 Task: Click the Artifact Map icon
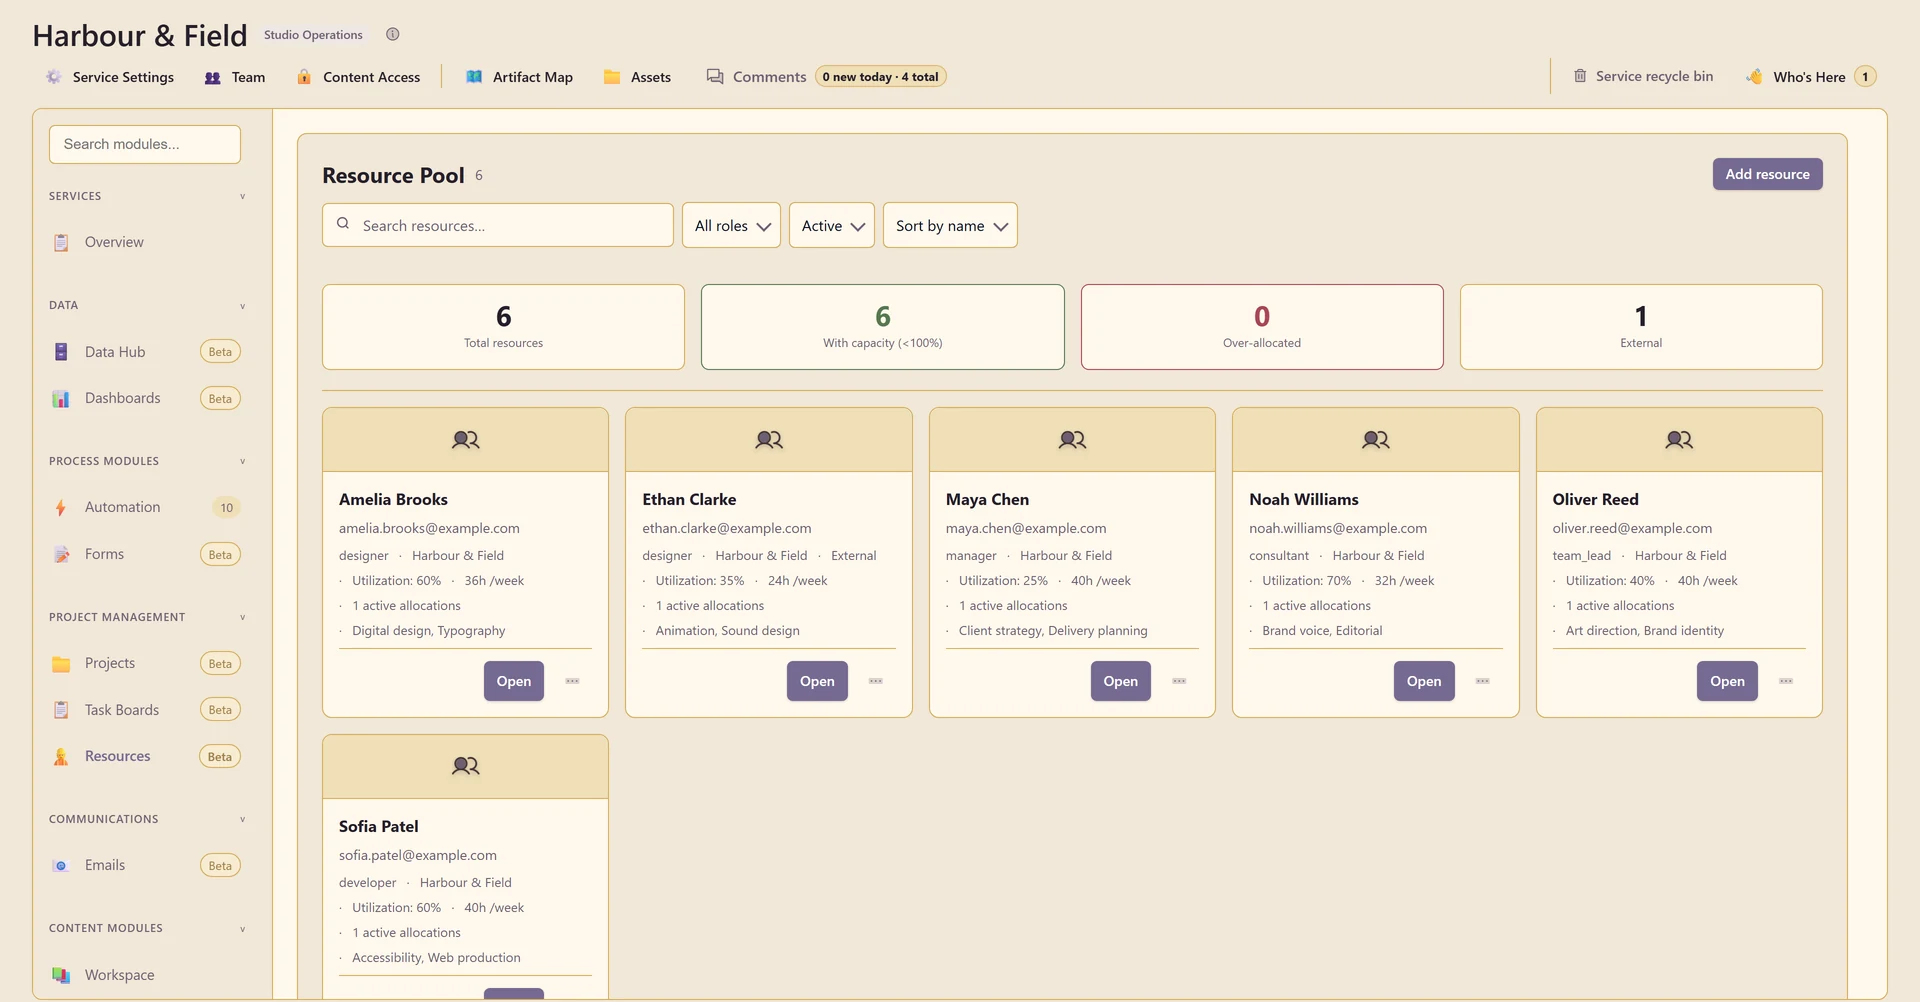(474, 77)
